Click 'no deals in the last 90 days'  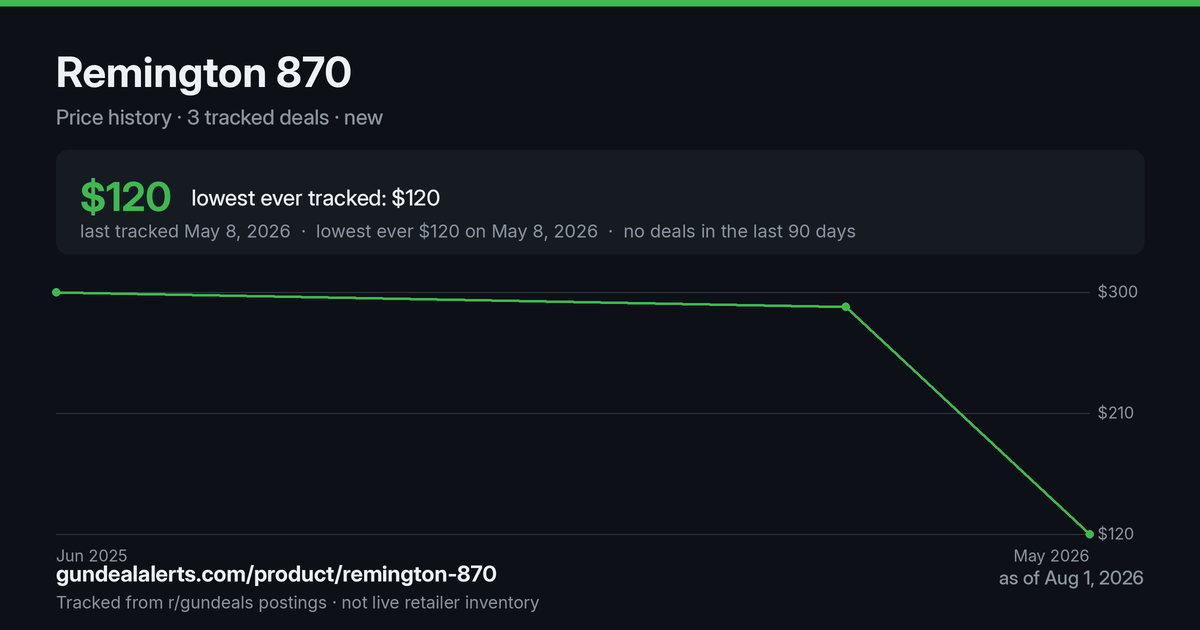coord(739,231)
